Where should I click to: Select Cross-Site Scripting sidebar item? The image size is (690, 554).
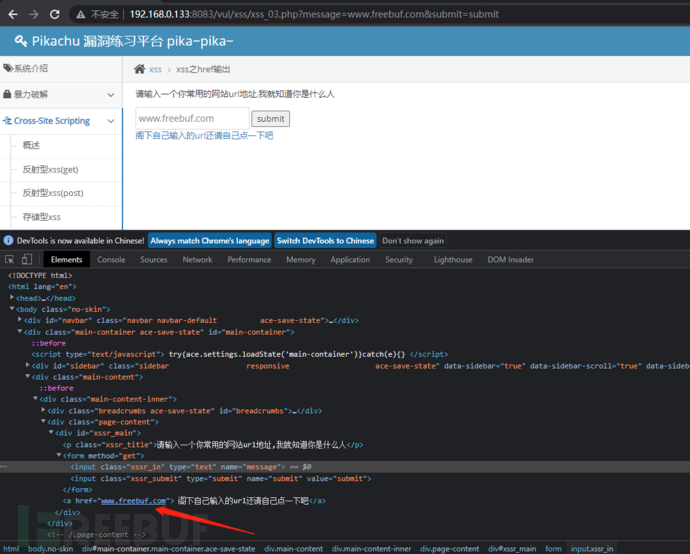point(61,121)
